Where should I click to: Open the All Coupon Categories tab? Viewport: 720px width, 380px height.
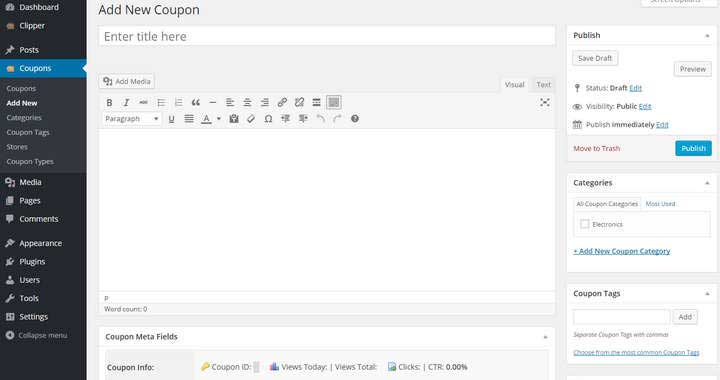[x=607, y=204]
